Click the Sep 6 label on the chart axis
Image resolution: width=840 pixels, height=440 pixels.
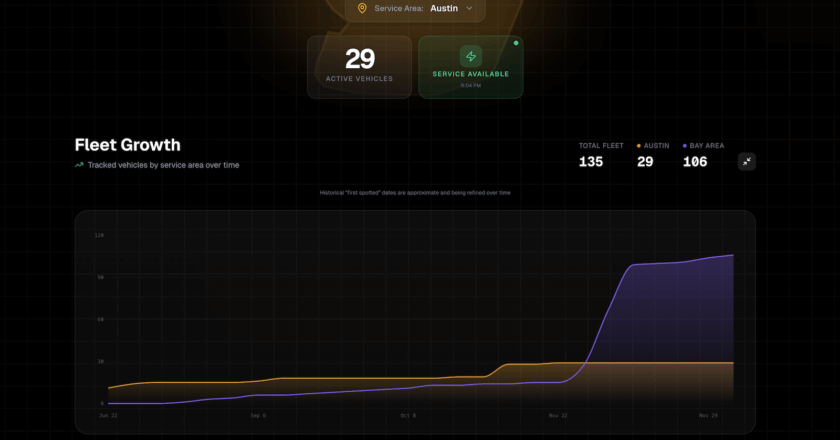pos(258,414)
